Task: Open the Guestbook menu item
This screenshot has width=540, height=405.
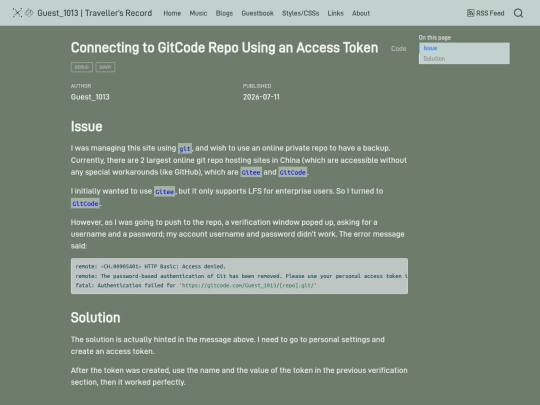Action: coord(257,13)
